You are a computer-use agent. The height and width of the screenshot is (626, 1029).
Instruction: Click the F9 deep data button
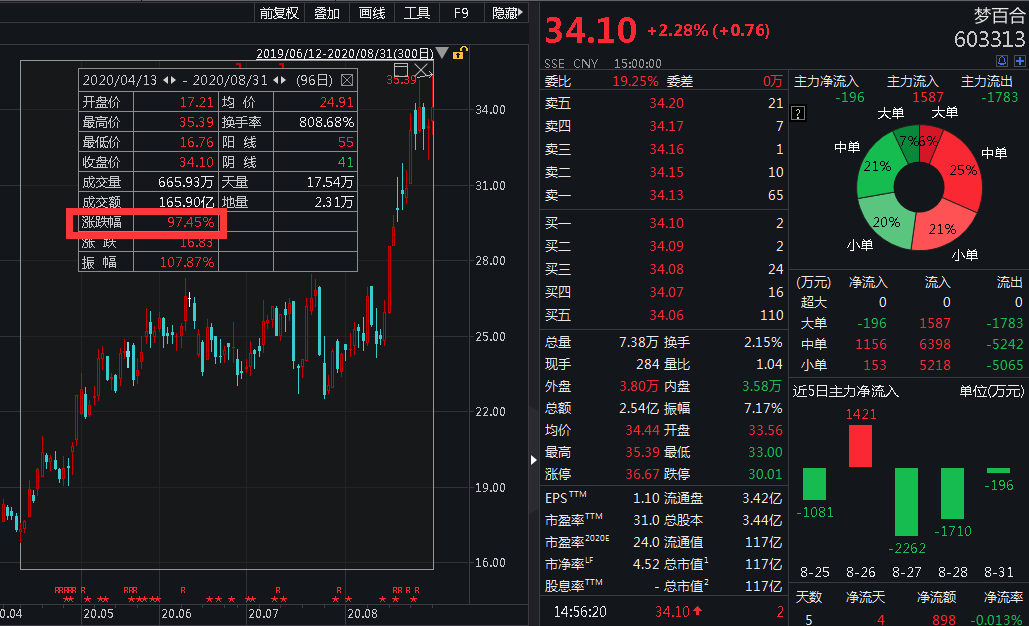[x=461, y=12]
